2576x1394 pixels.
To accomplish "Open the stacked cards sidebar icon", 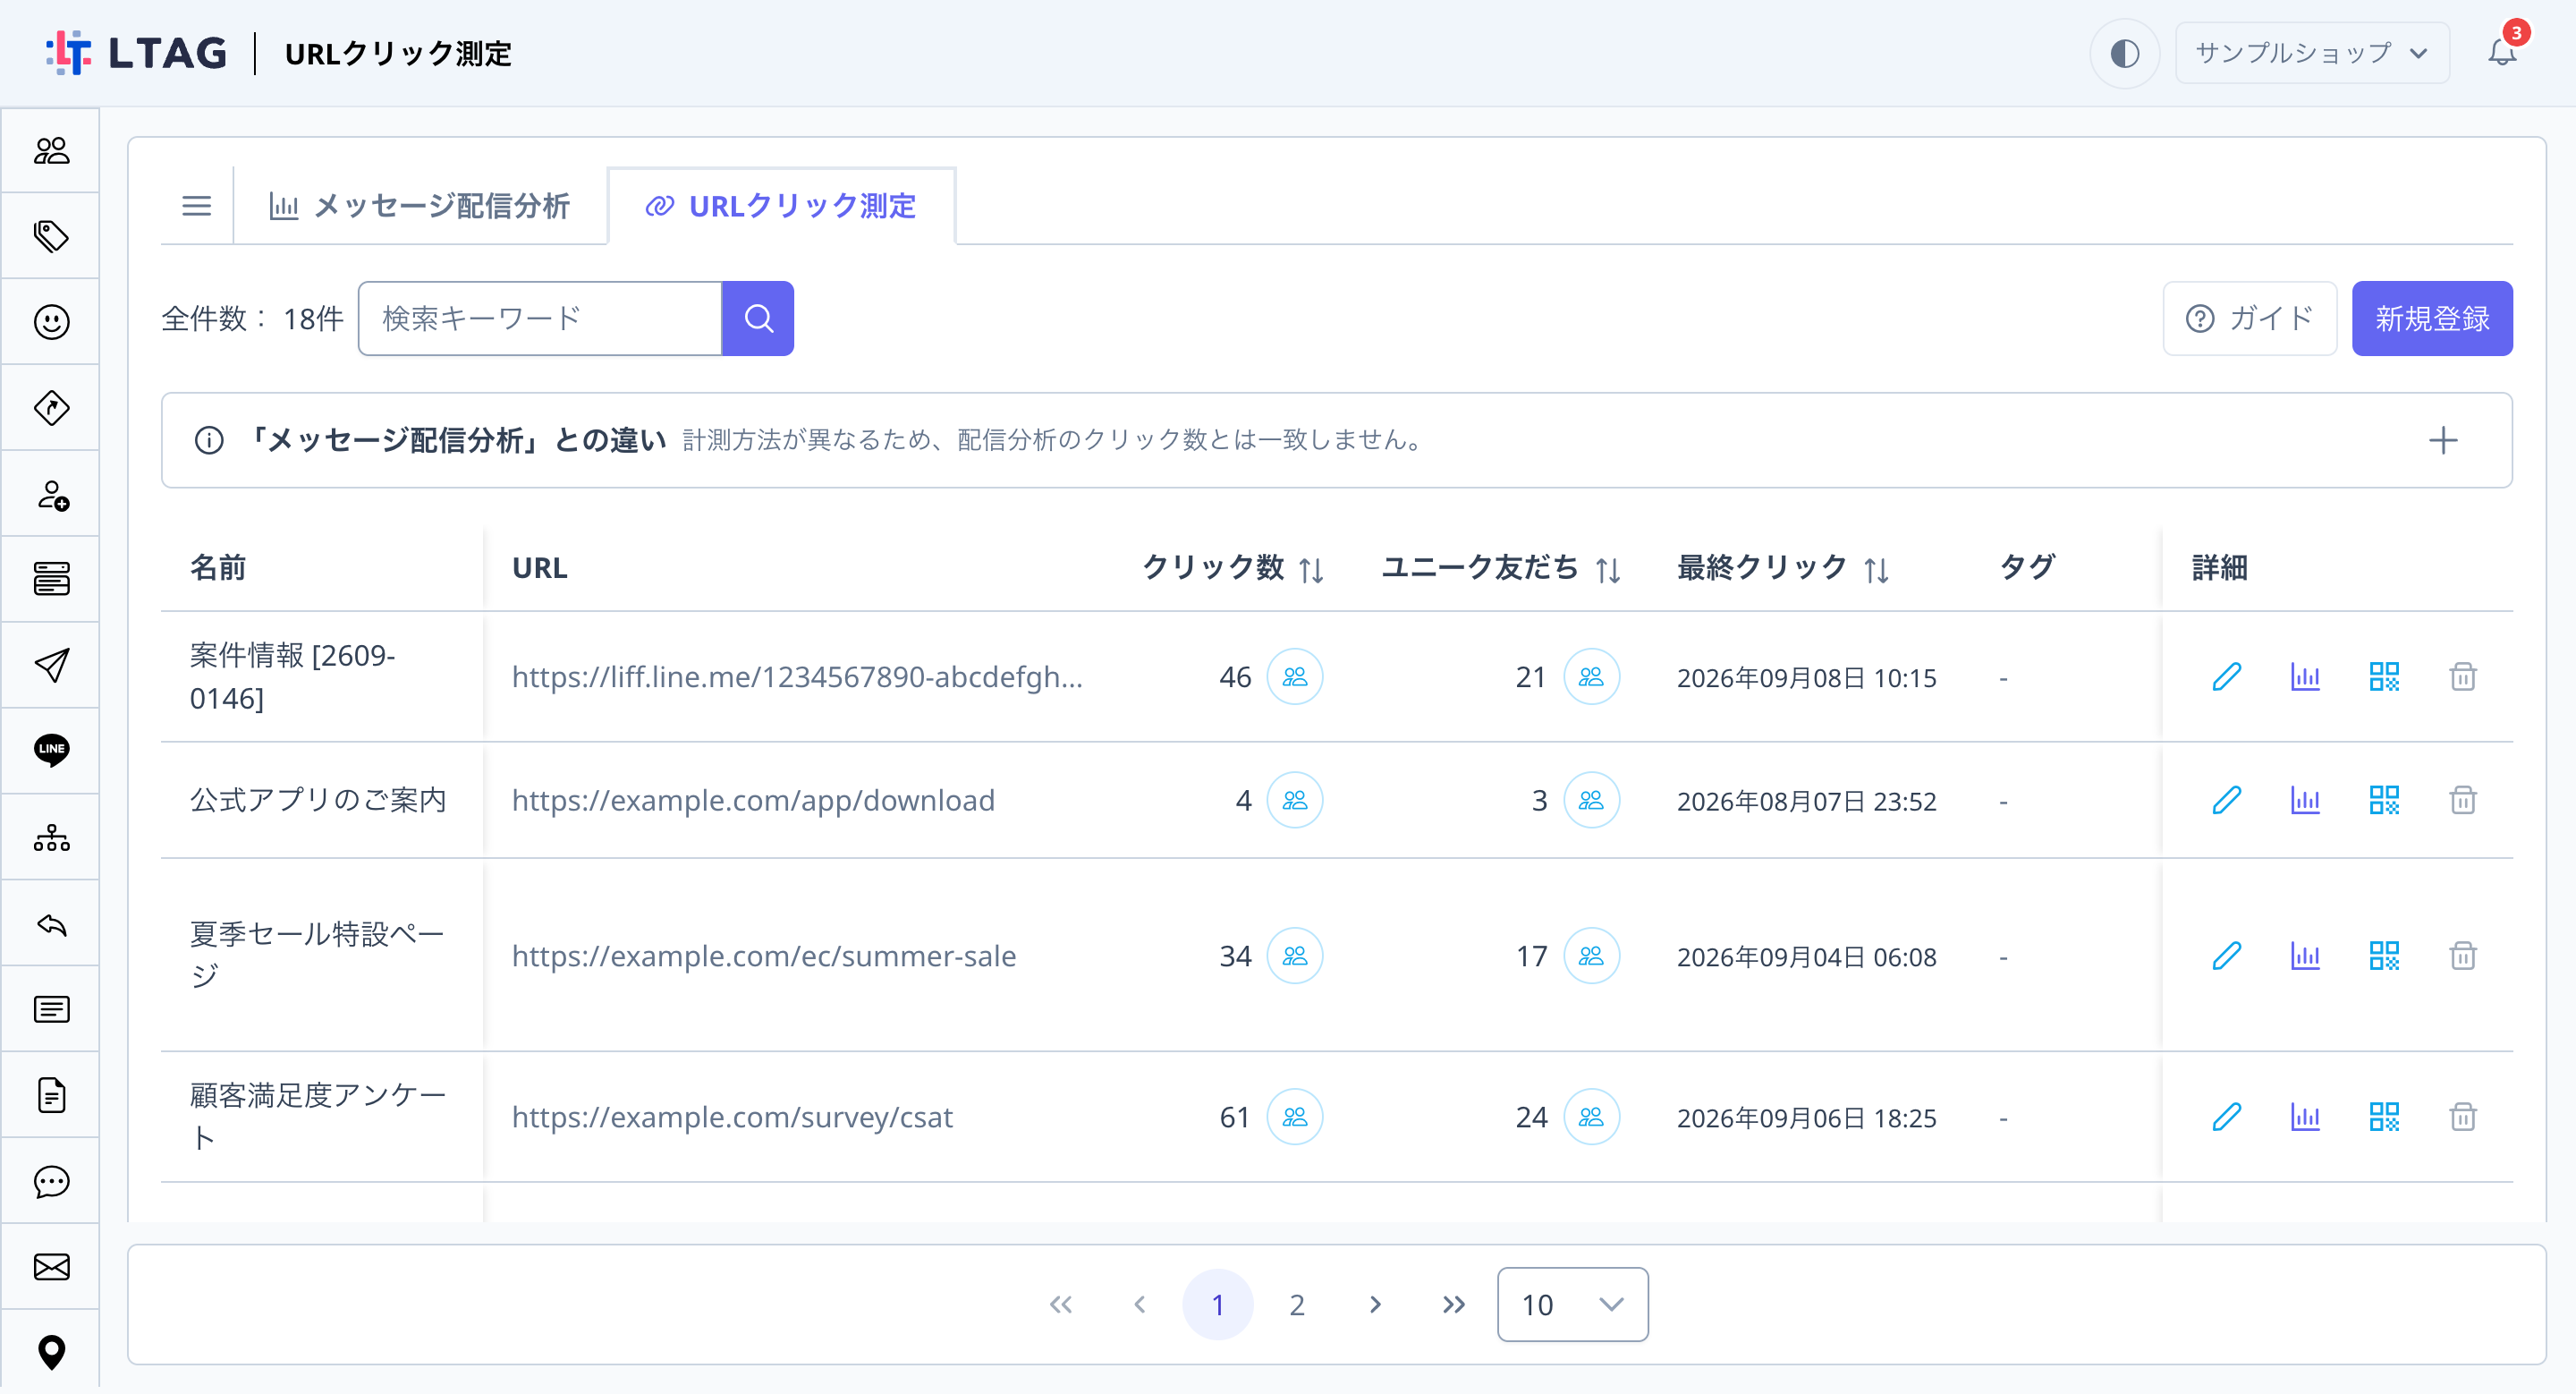I will [51, 579].
